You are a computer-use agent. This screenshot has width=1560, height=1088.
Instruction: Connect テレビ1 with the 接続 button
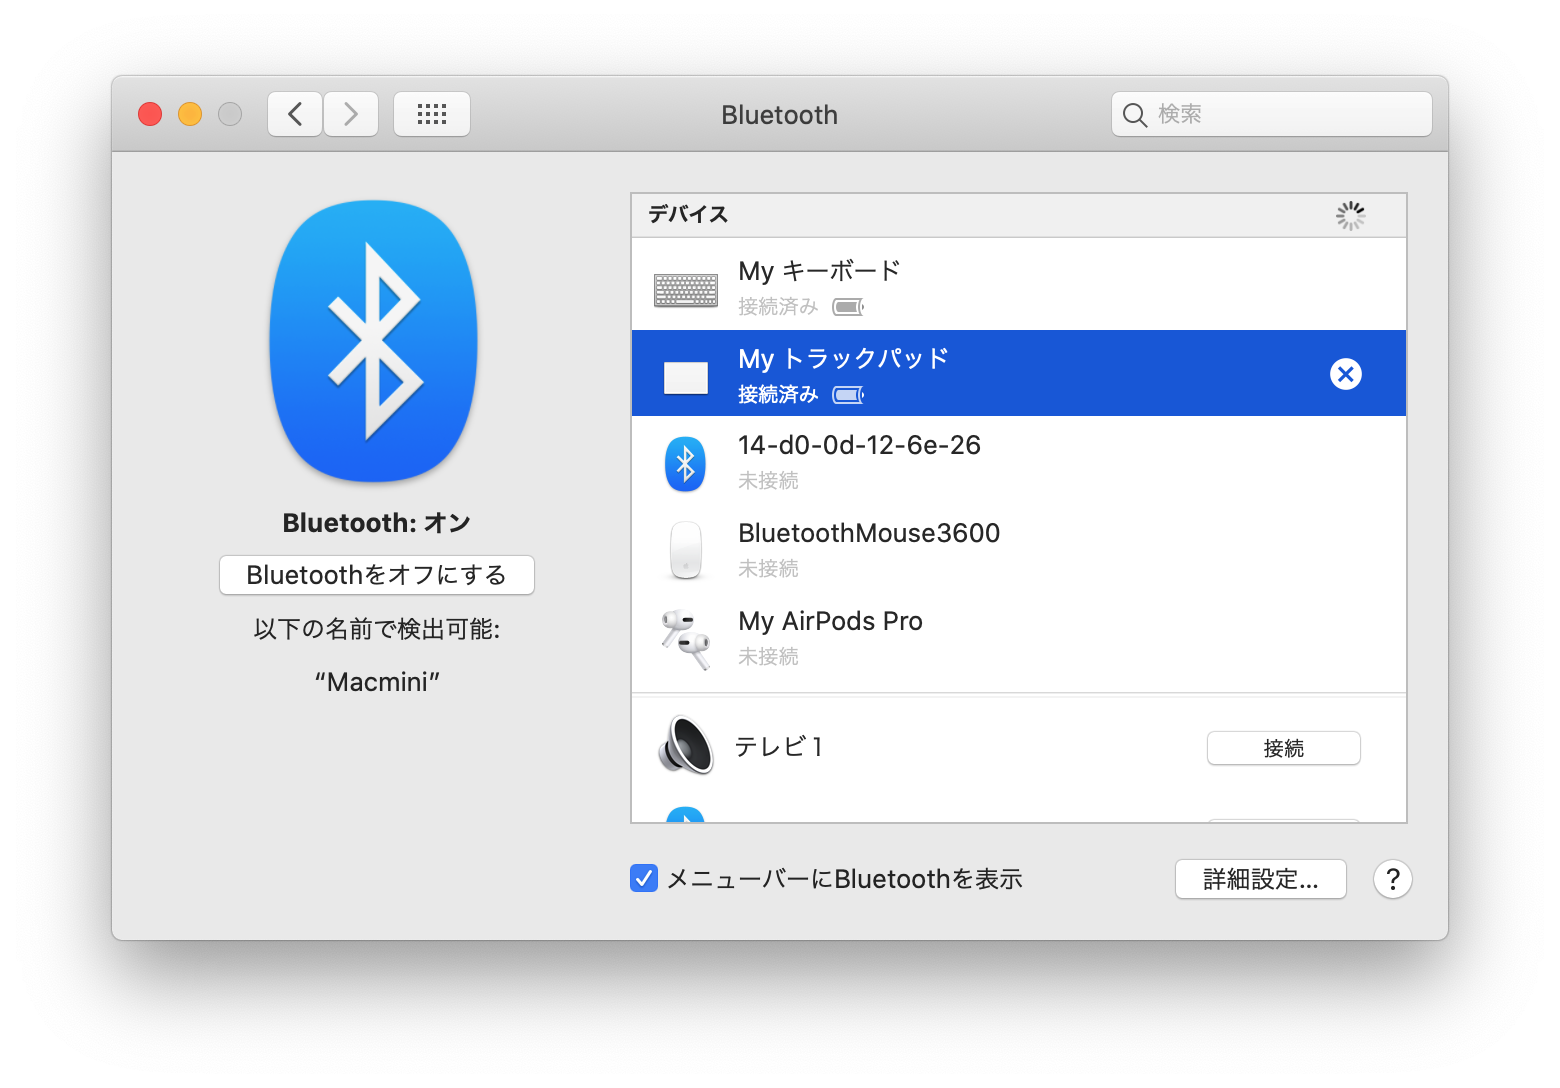tap(1284, 748)
